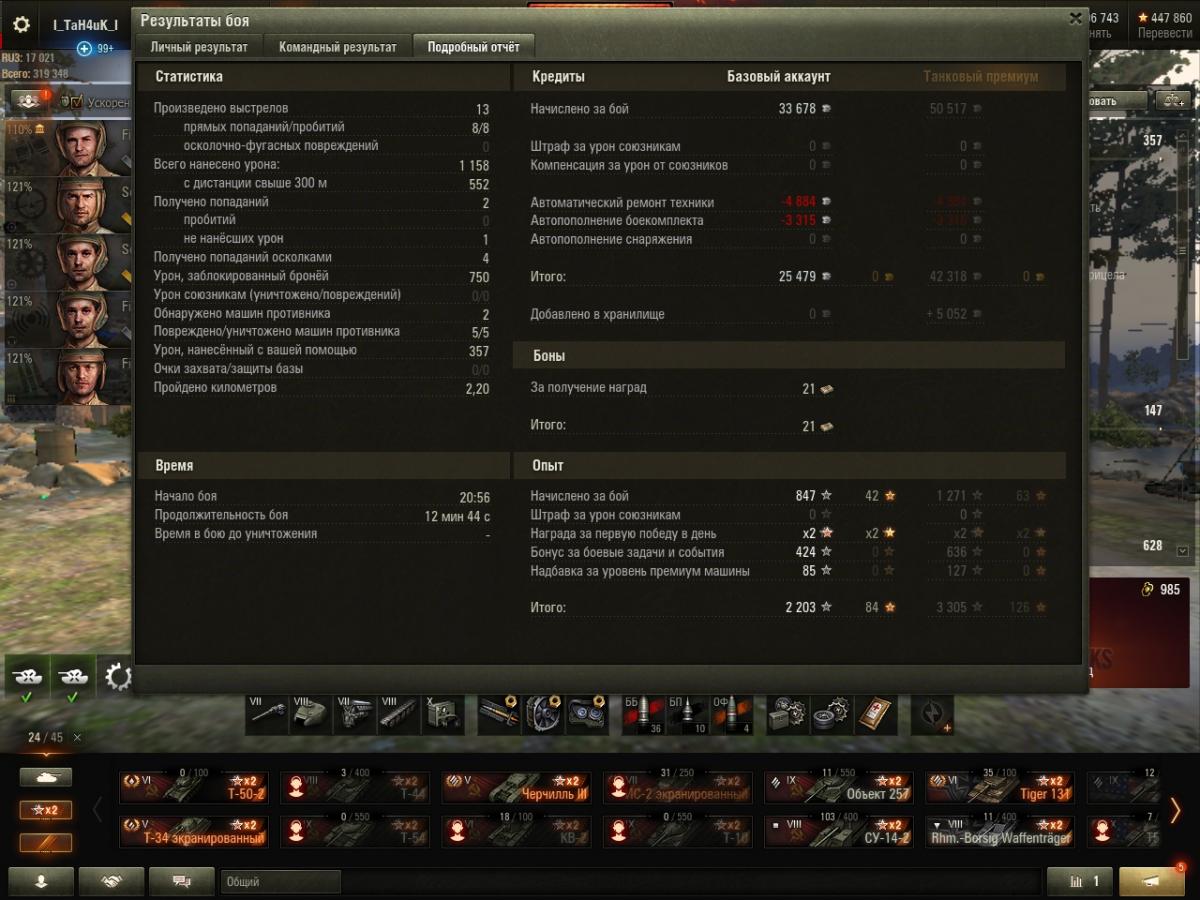Select the Т-50-2 tank in carousel
This screenshot has width=1200, height=900.
coord(194,787)
